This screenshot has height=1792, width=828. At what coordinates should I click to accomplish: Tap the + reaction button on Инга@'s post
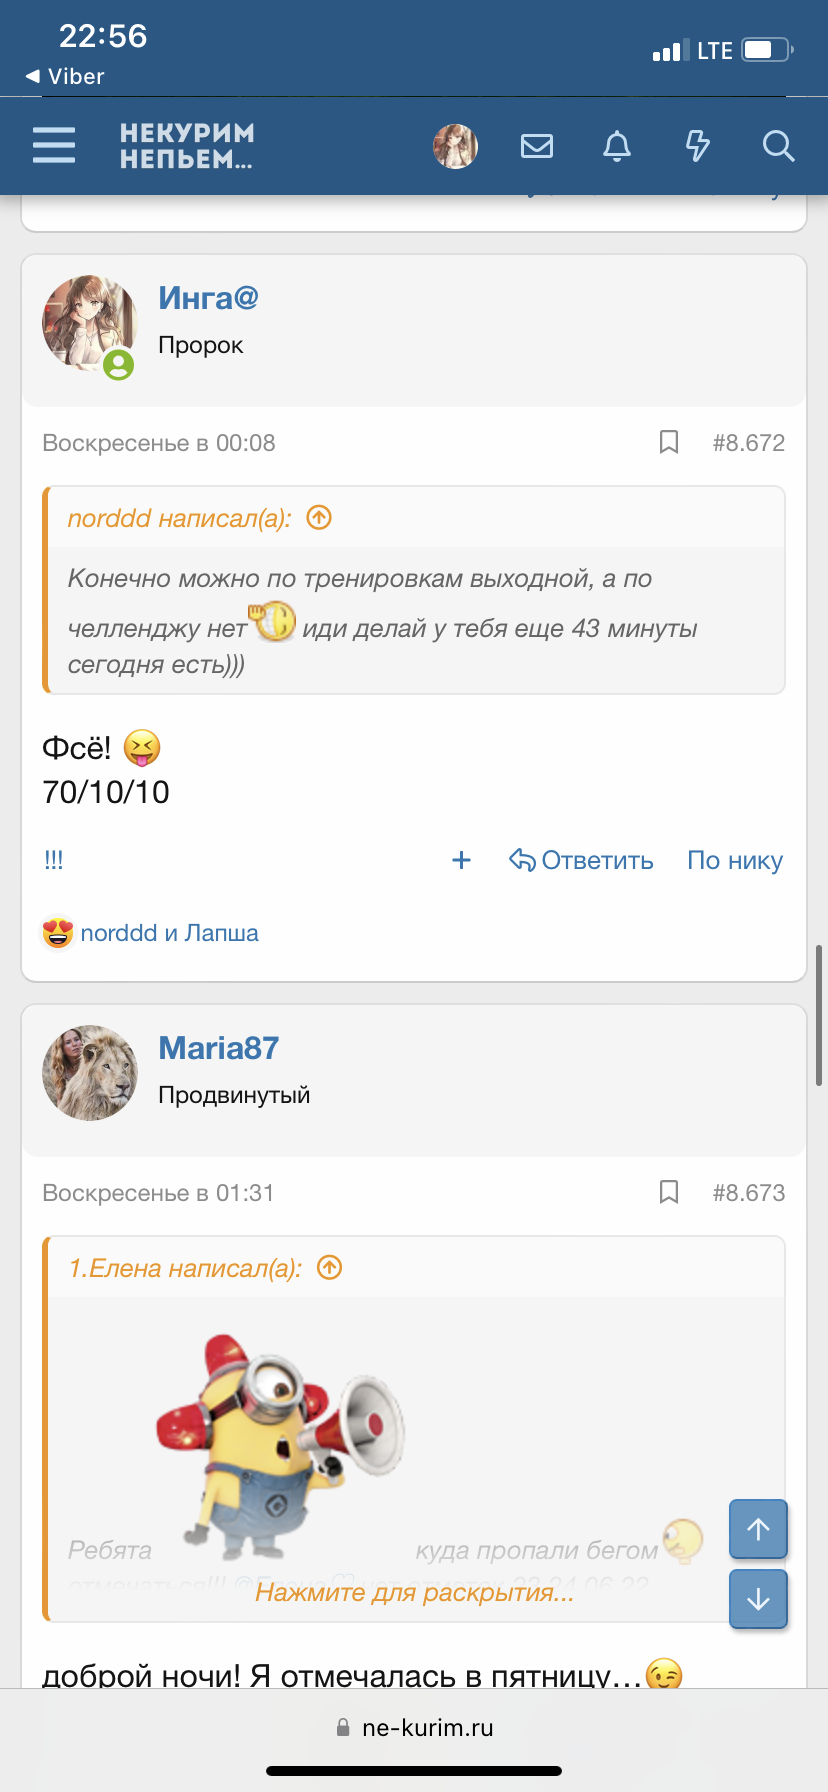(x=461, y=859)
